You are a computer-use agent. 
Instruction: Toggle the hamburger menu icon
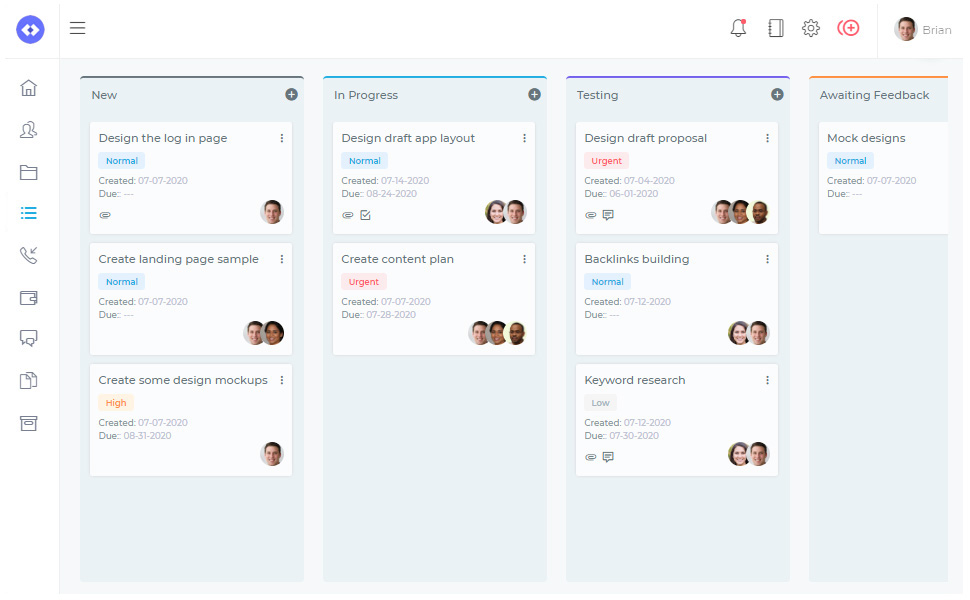(x=77, y=28)
